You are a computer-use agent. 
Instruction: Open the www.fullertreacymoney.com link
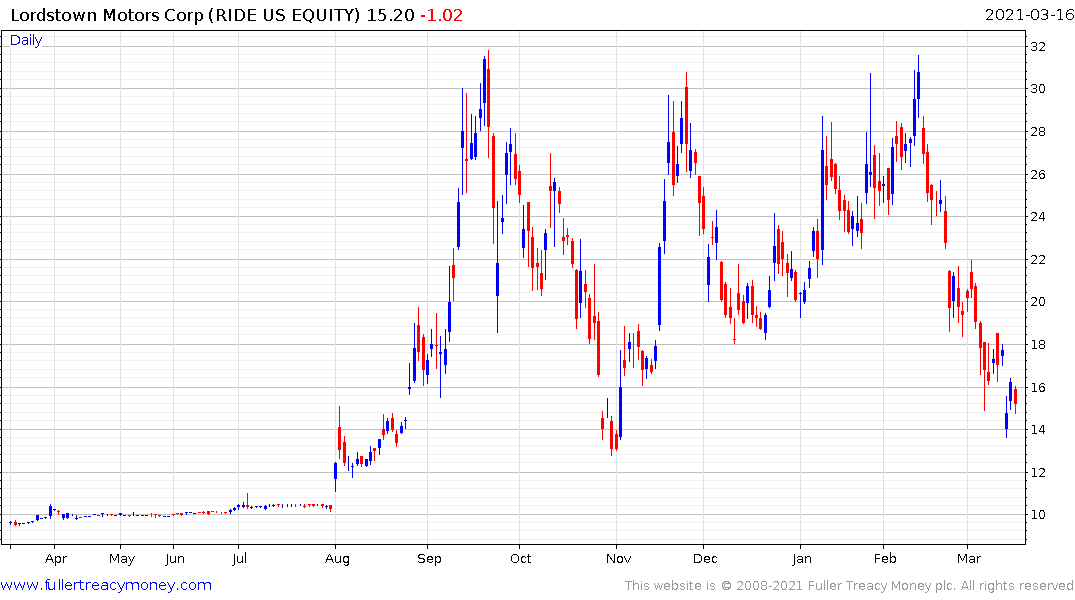point(106,585)
